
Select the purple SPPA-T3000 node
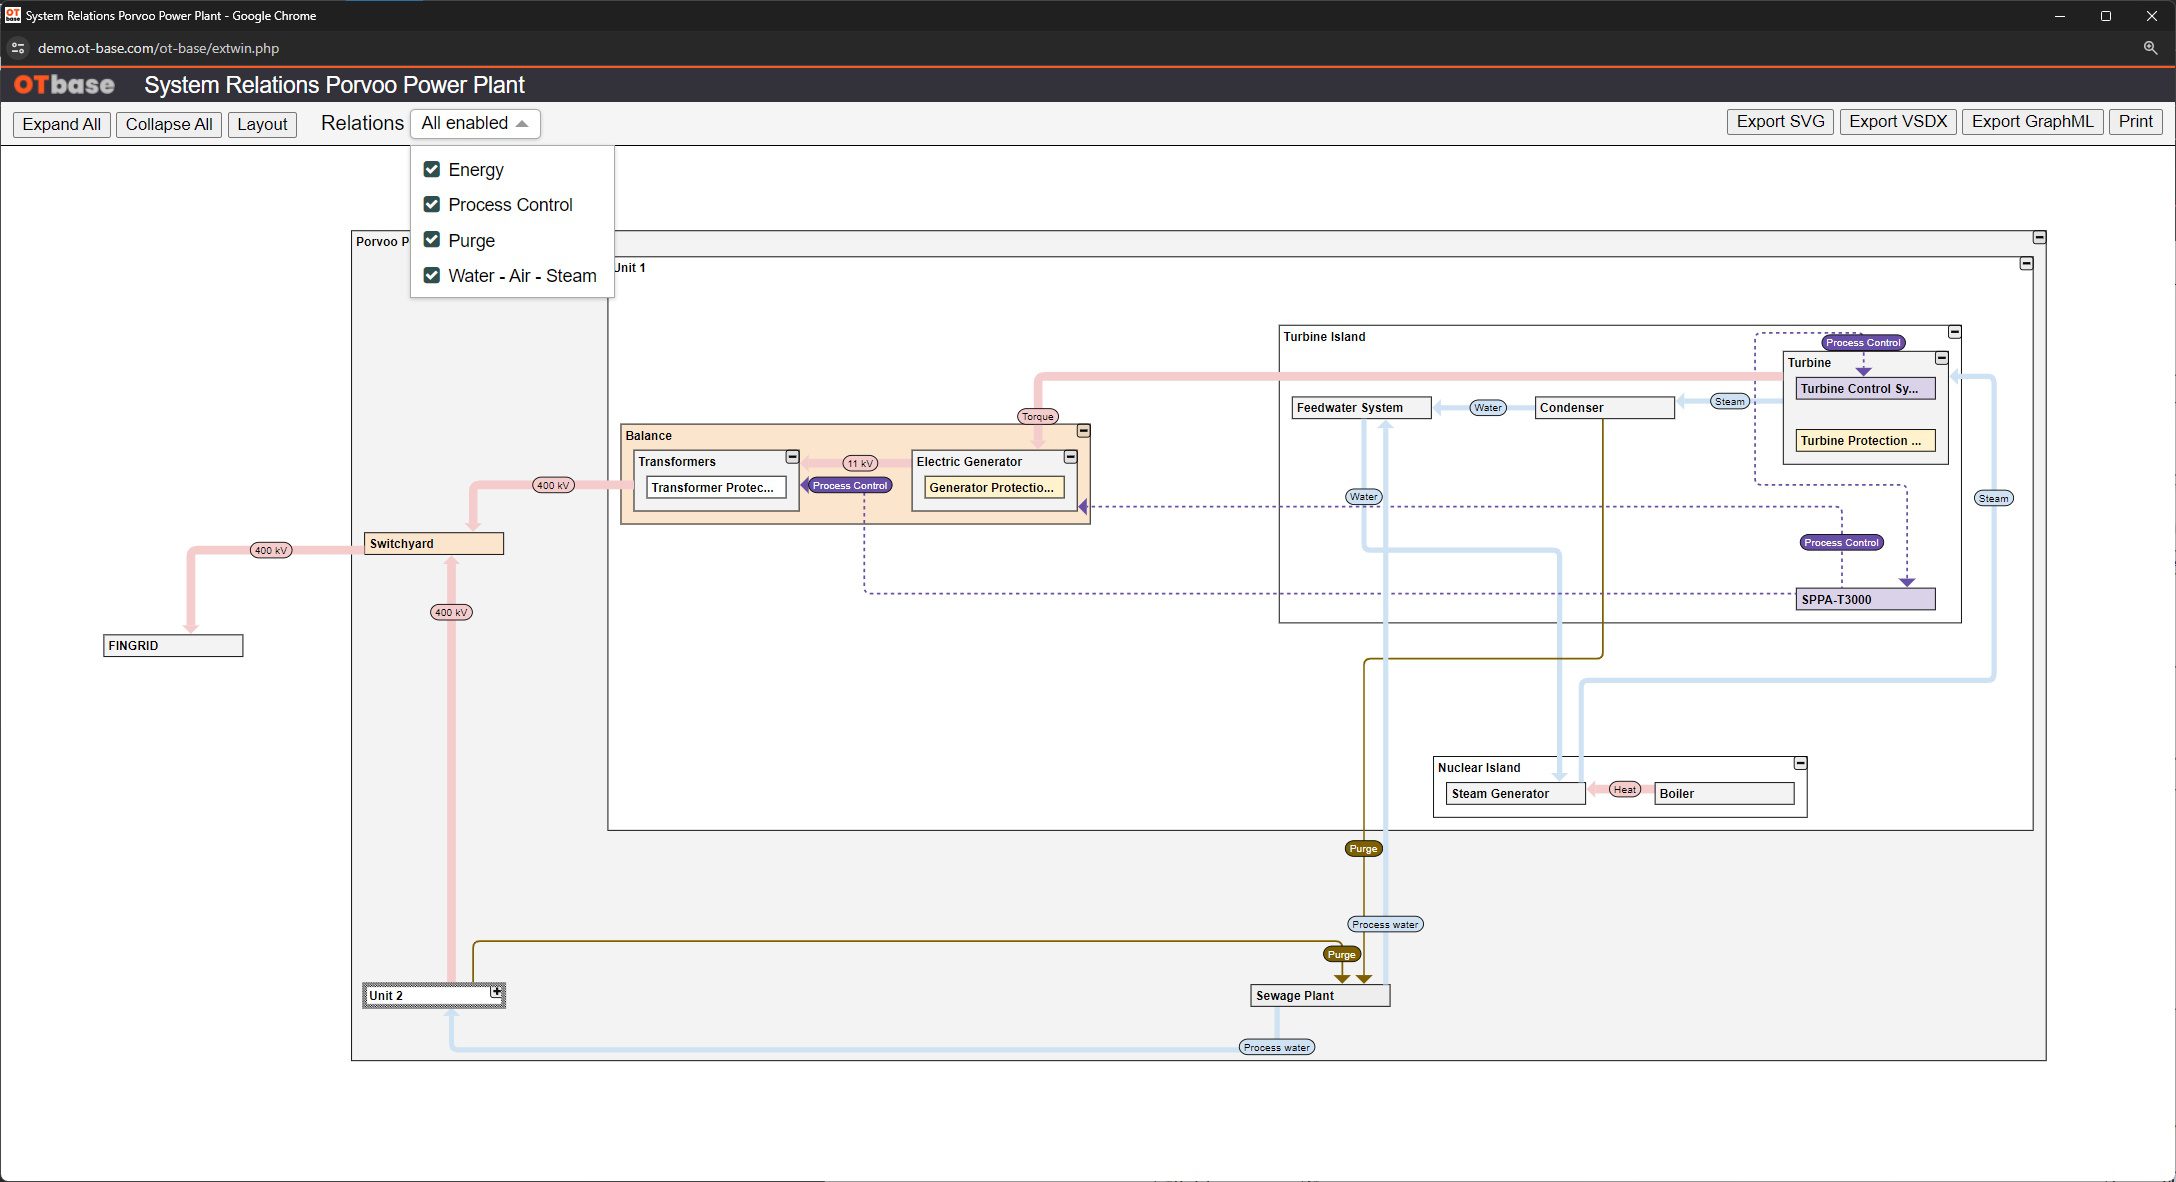(1864, 600)
